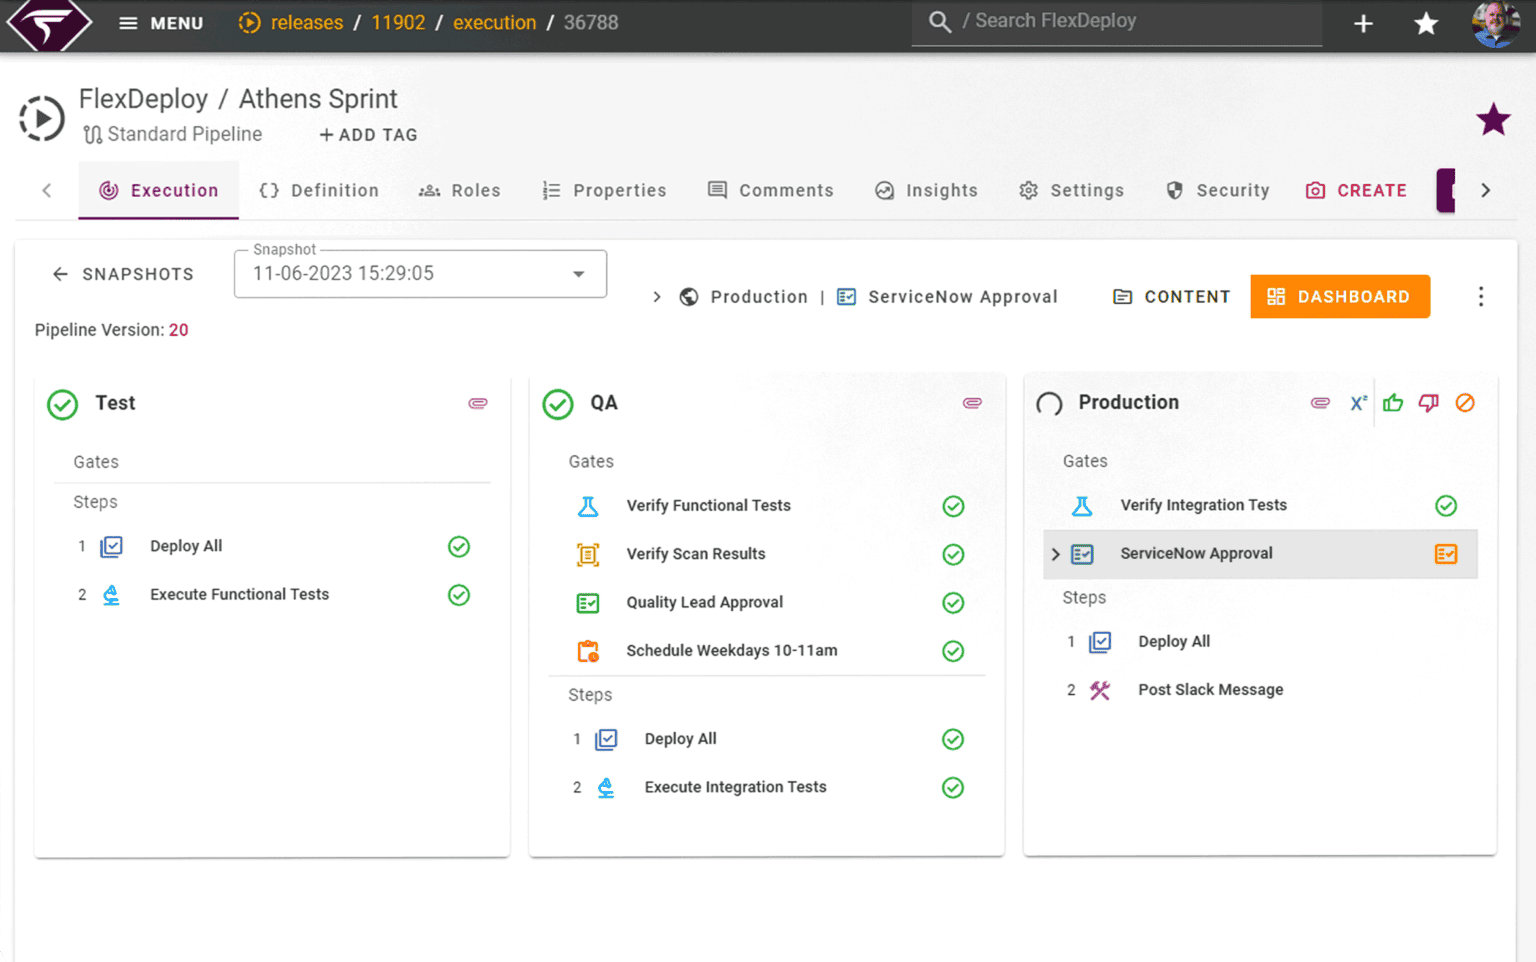The width and height of the screenshot is (1536, 962).
Task: Click the Production abort circle-slash icon
Action: (1465, 403)
